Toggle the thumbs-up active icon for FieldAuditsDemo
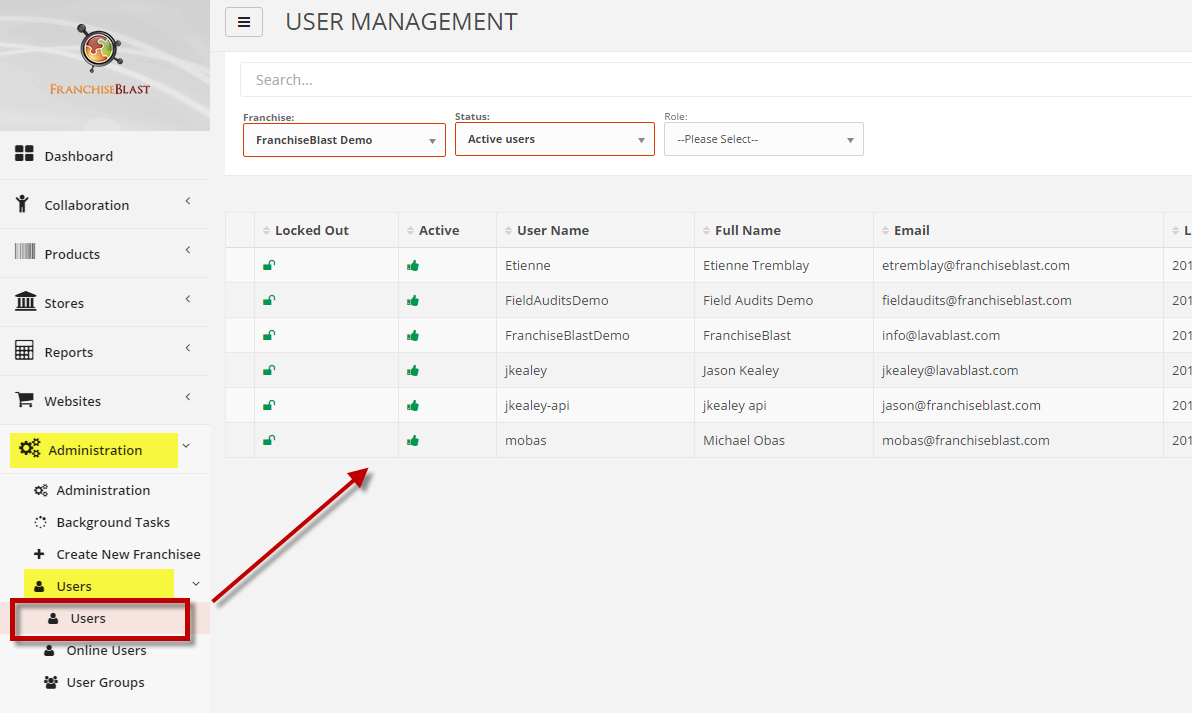1192x713 pixels. (413, 300)
